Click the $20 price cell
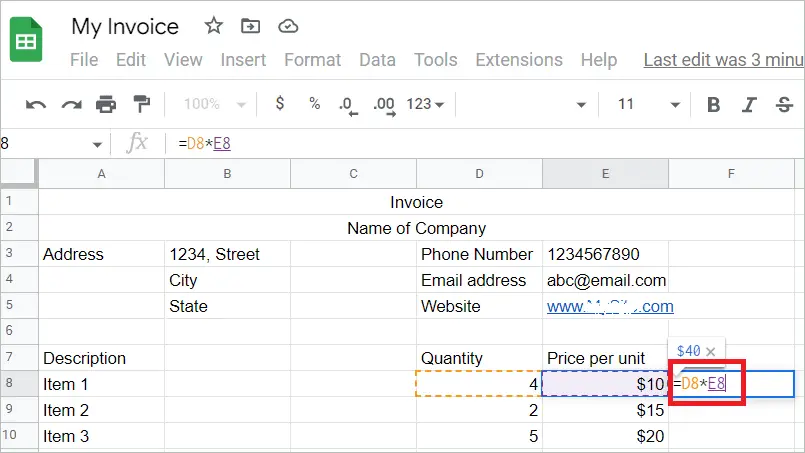805x453 pixels. [x=605, y=436]
